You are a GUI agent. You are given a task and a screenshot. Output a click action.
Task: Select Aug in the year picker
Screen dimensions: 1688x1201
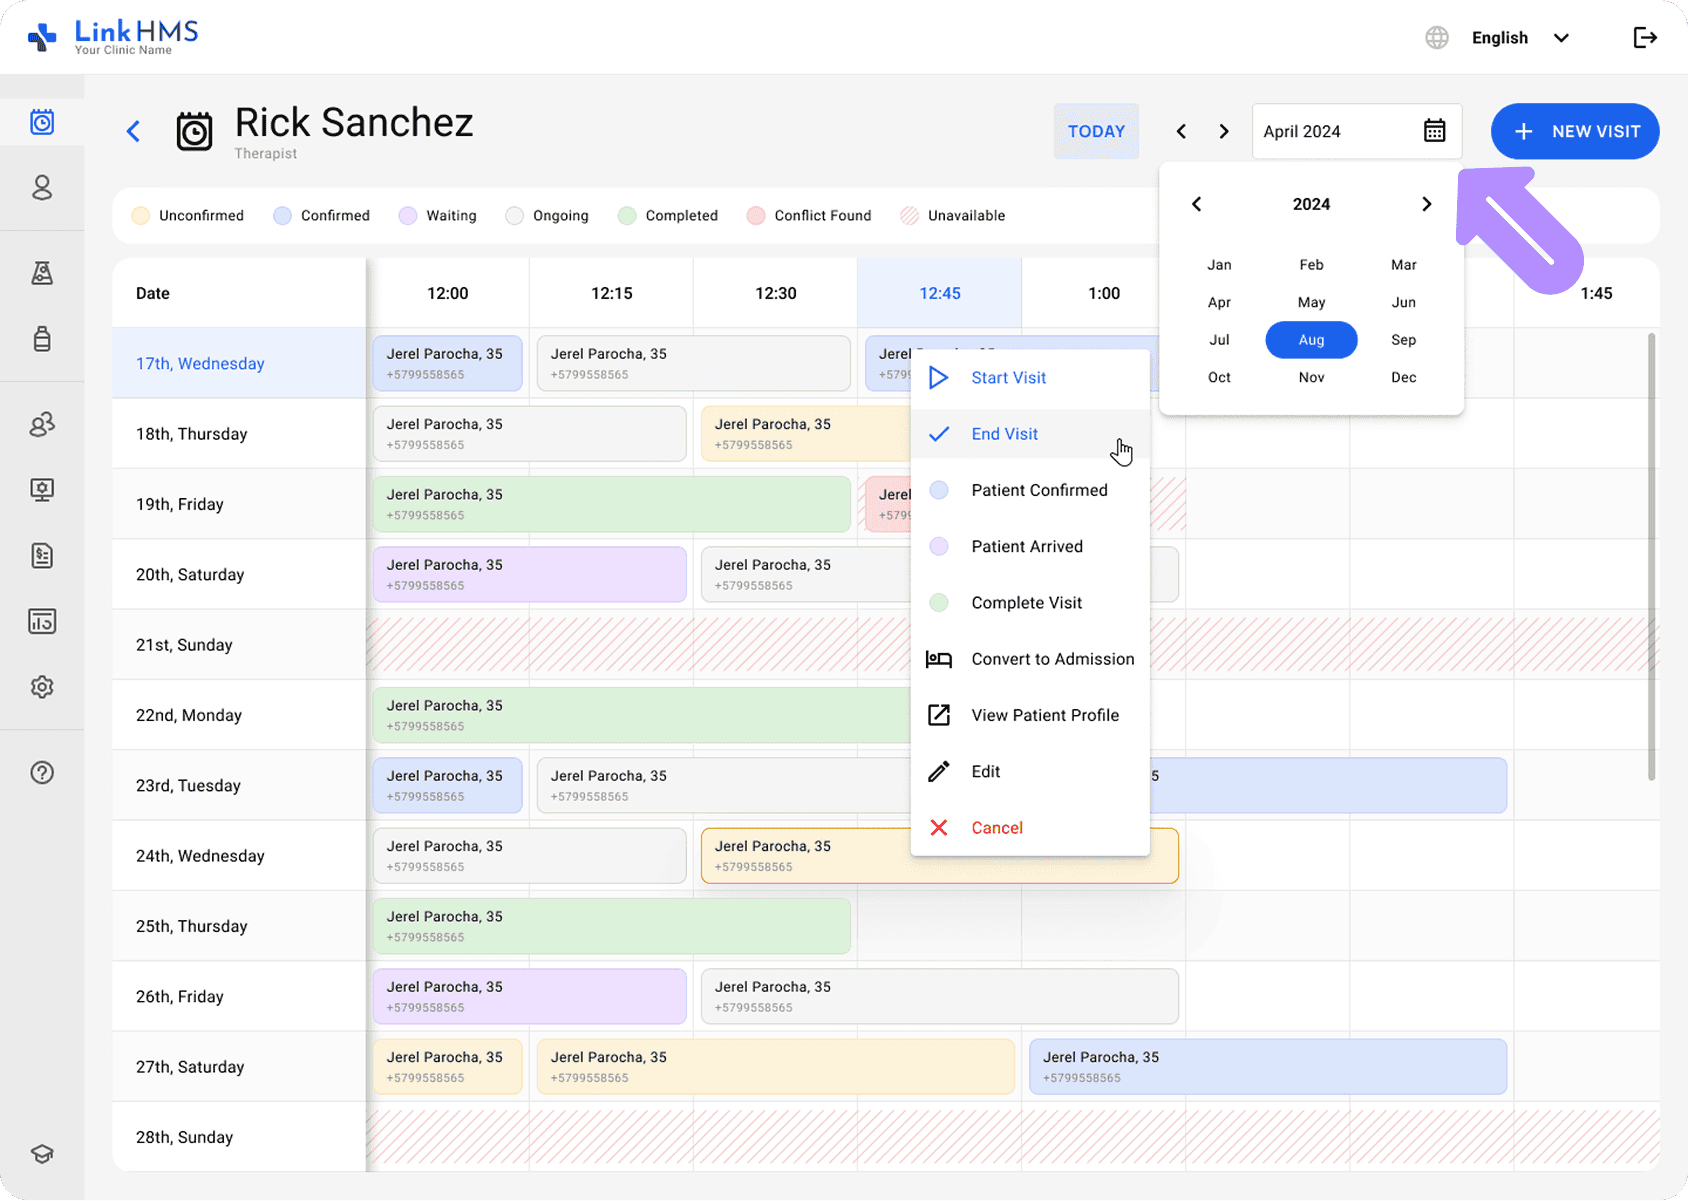[1310, 339]
